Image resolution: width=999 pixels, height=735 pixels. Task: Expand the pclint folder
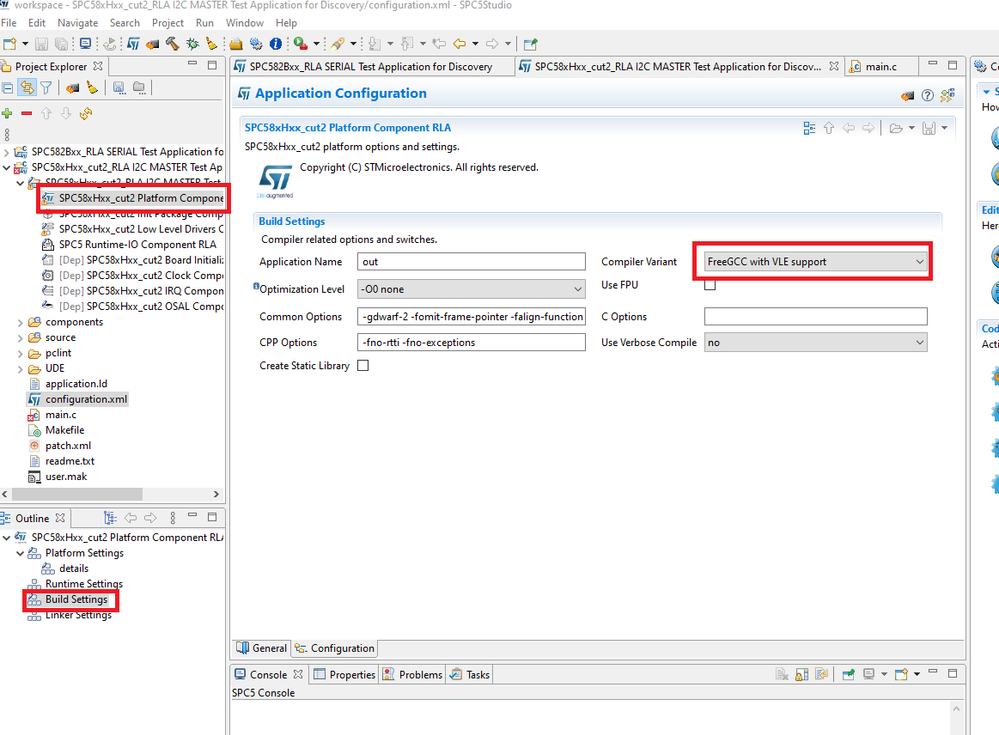pyautogui.click(x=20, y=353)
